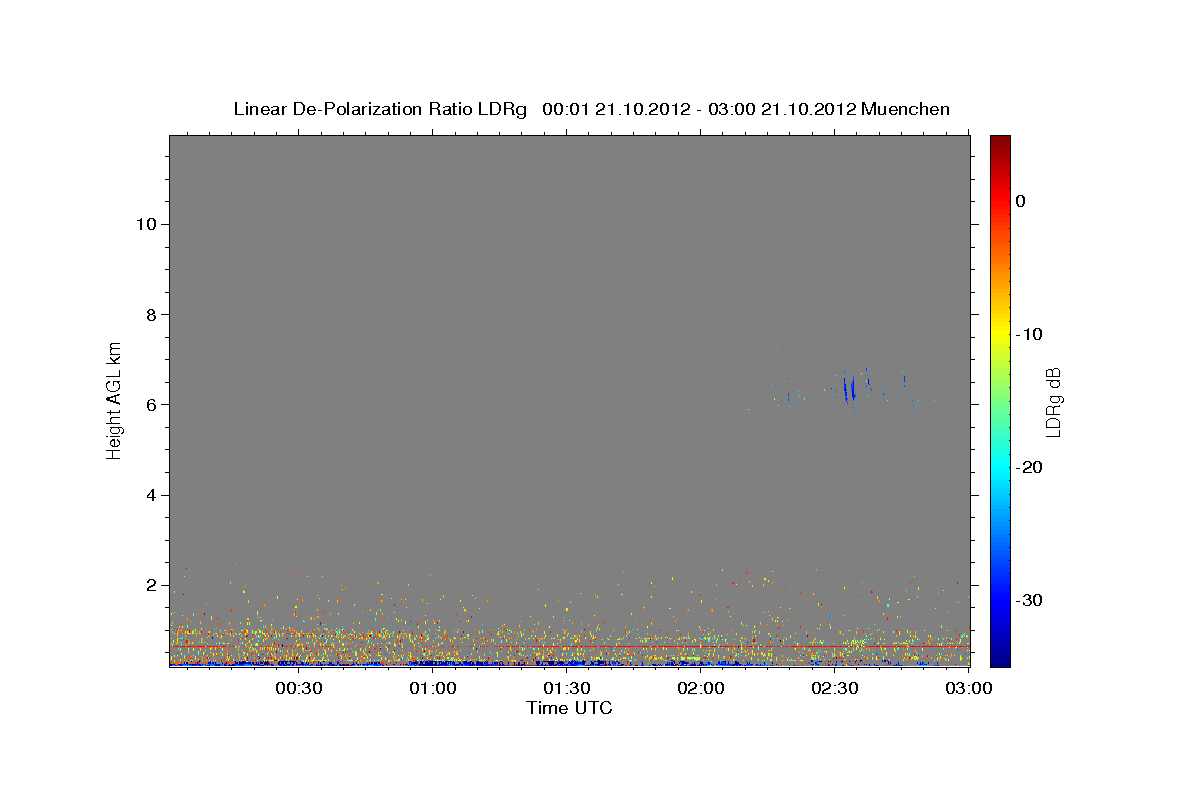Click the 'Muenchen' location label in title
The width and height of the screenshot is (1200, 800).
(905, 109)
